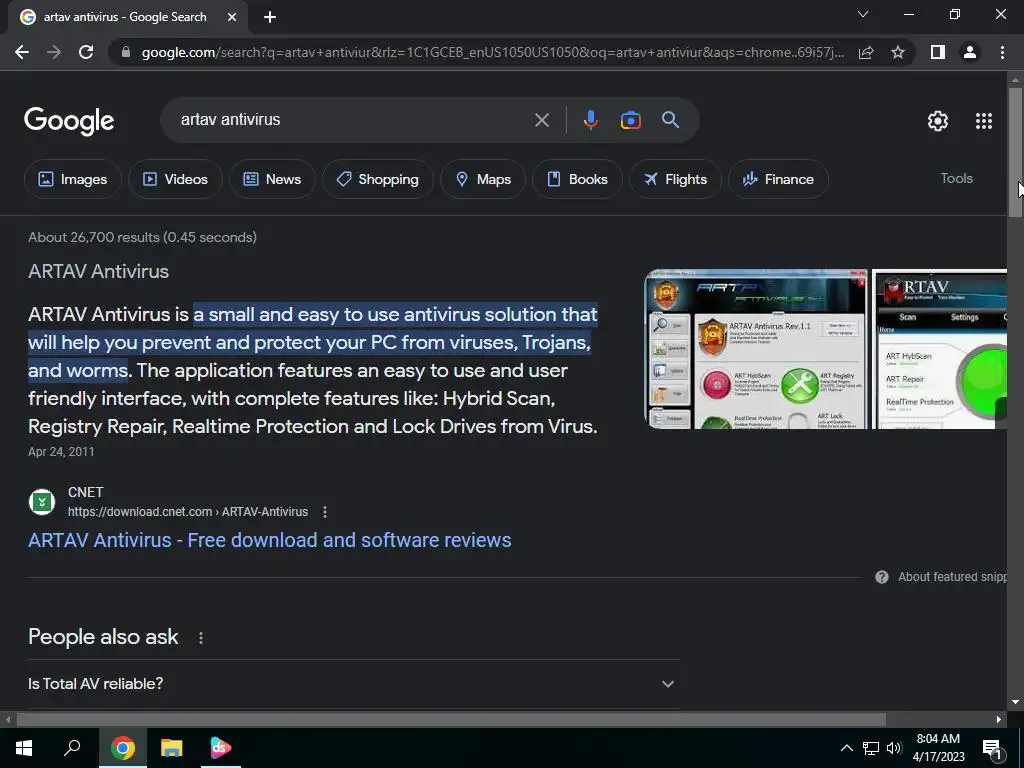Screen dimensions: 1024x768
Task: Go back to the previous page
Action: click(x=22, y=52)
